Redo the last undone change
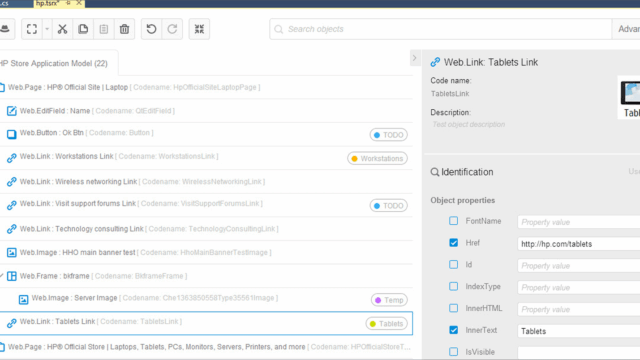Viewport: 640px width, 360px height. point(172,29)
